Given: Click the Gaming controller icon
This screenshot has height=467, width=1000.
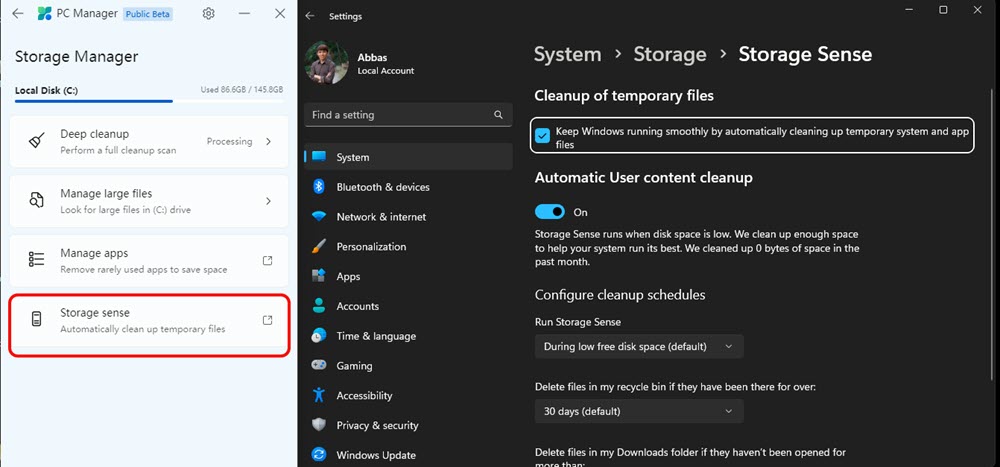Looking at the screenshot, I should (319, 366).
